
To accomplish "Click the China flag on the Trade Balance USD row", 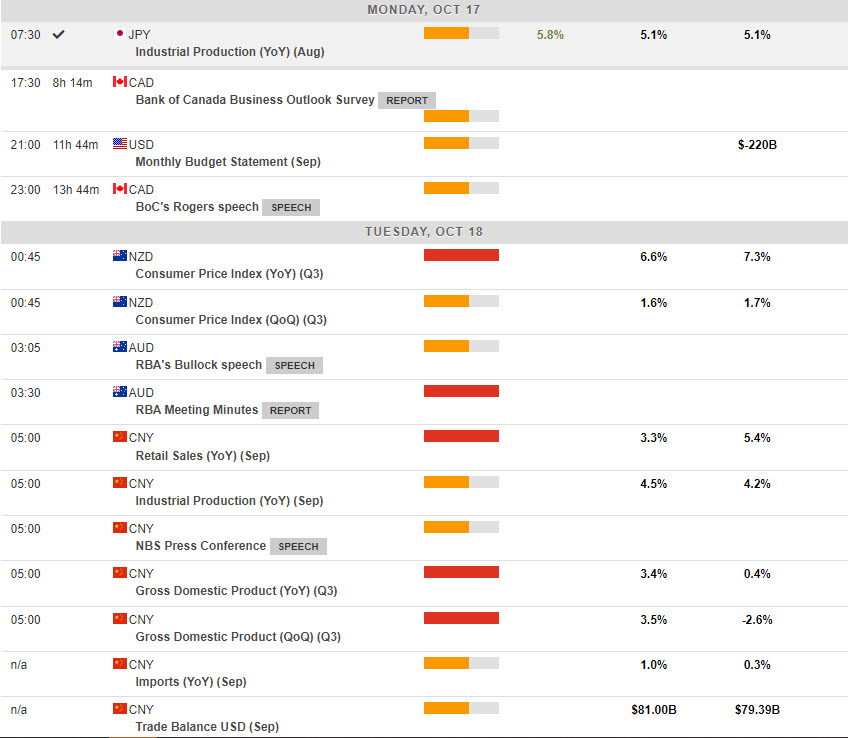I will tap(120, 709).
